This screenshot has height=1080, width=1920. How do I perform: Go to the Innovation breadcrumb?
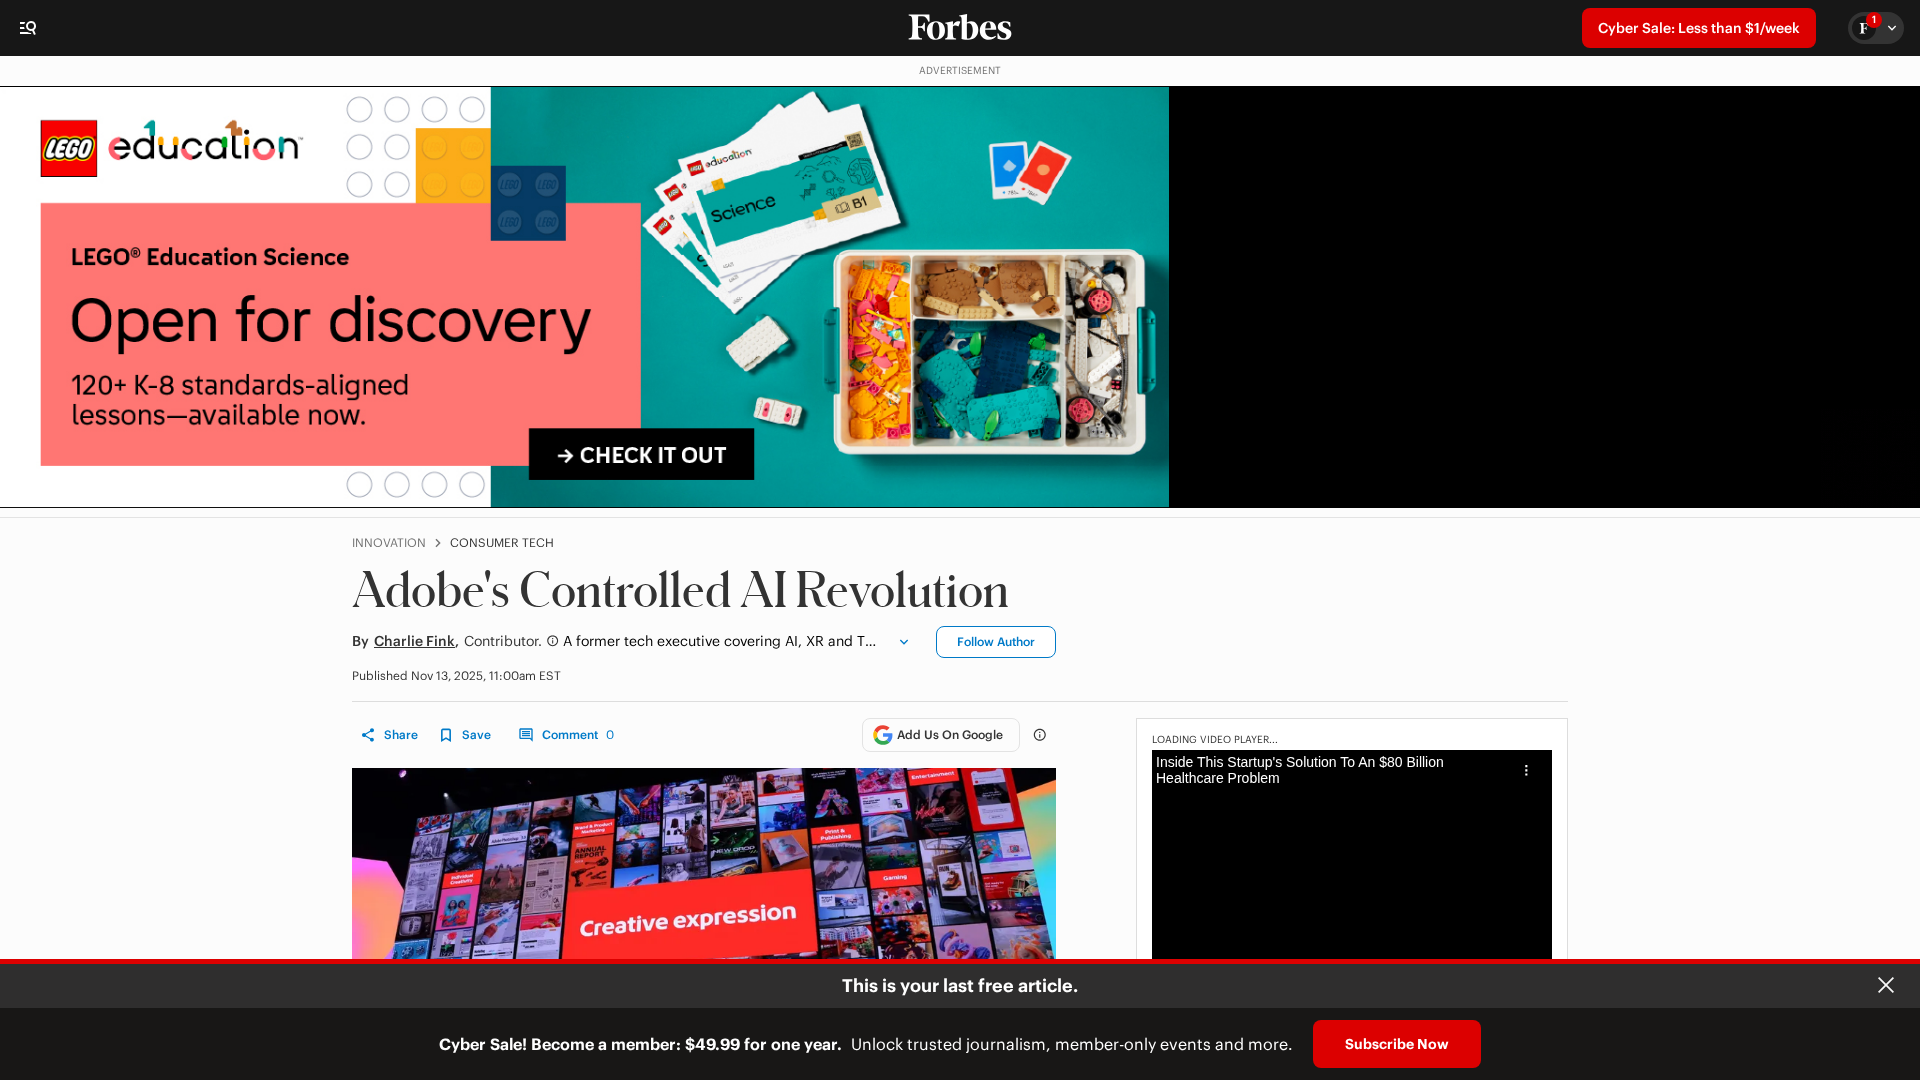click(388, 543)
